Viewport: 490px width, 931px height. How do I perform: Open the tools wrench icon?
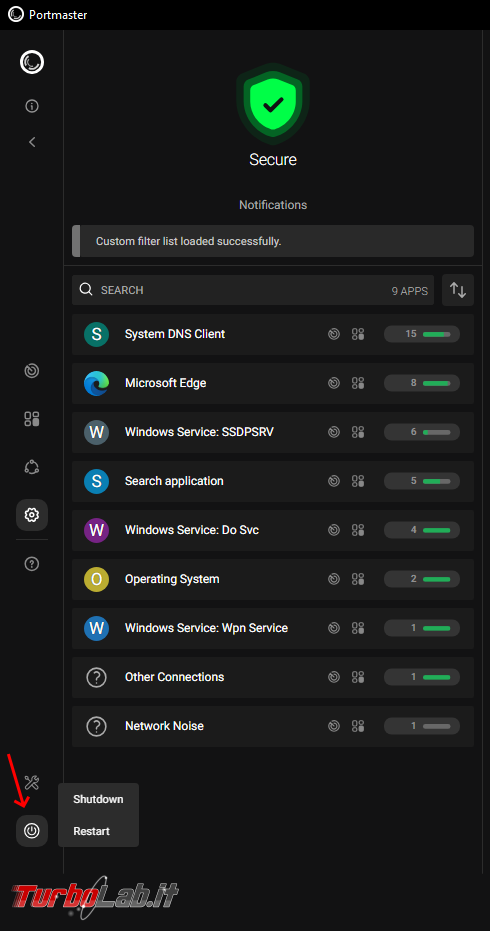[32, 783]
